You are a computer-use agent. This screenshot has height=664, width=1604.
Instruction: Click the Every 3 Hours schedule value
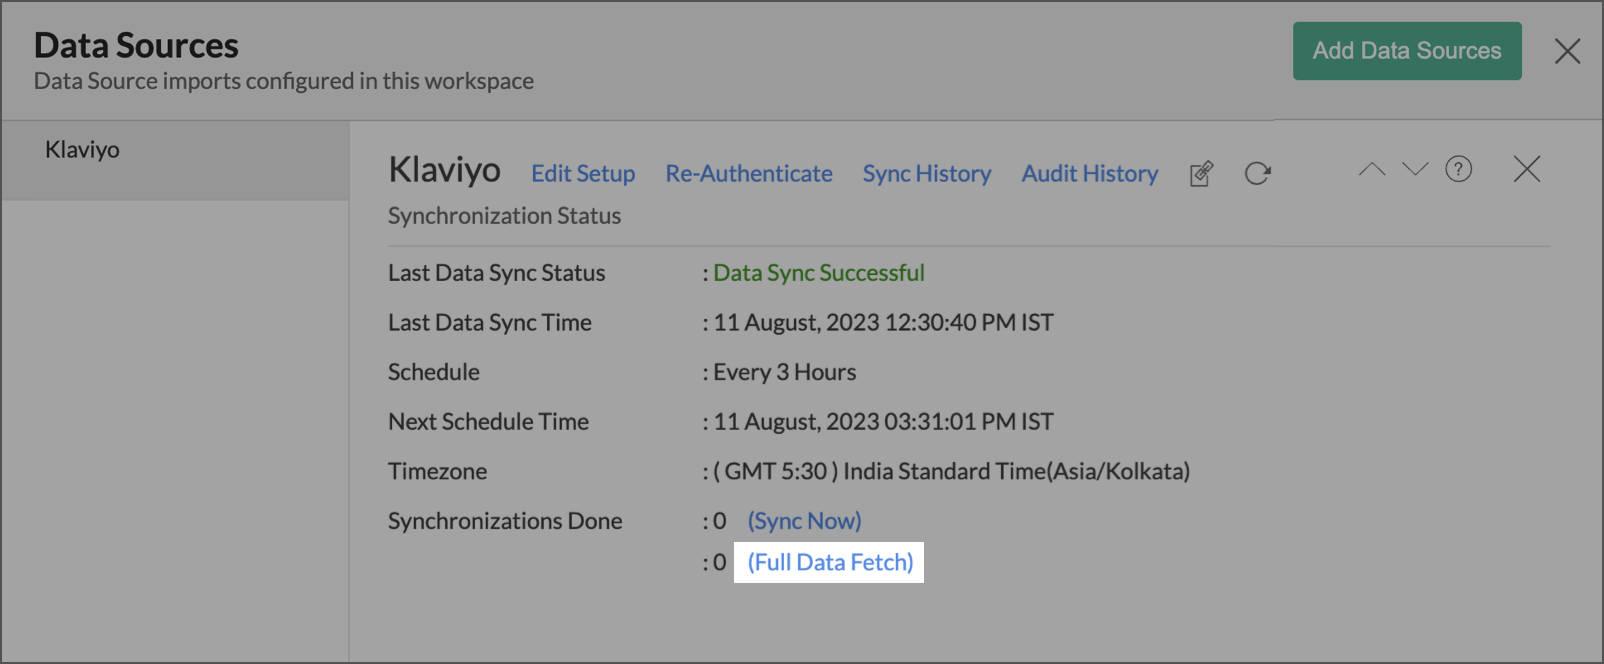[x=785, y=372]
